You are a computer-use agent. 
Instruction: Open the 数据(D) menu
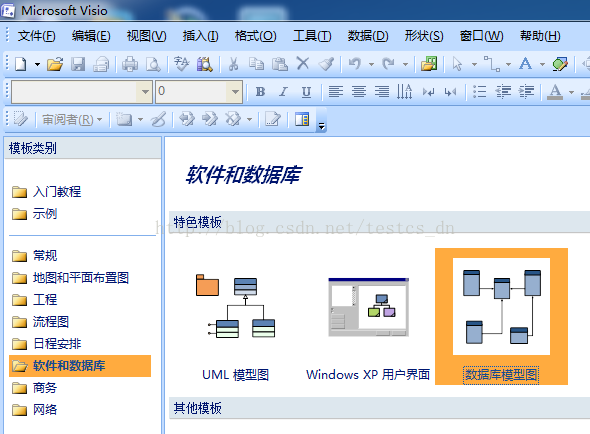click(x=368, y=36)
